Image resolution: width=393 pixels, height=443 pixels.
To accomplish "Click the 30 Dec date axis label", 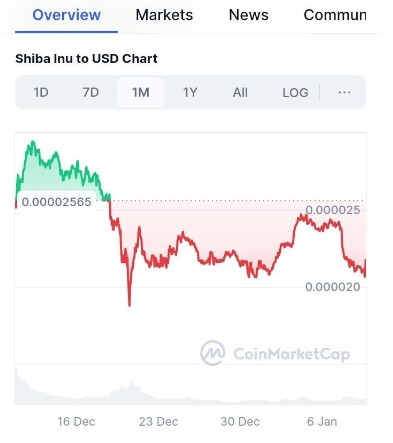I will [240, 422].
